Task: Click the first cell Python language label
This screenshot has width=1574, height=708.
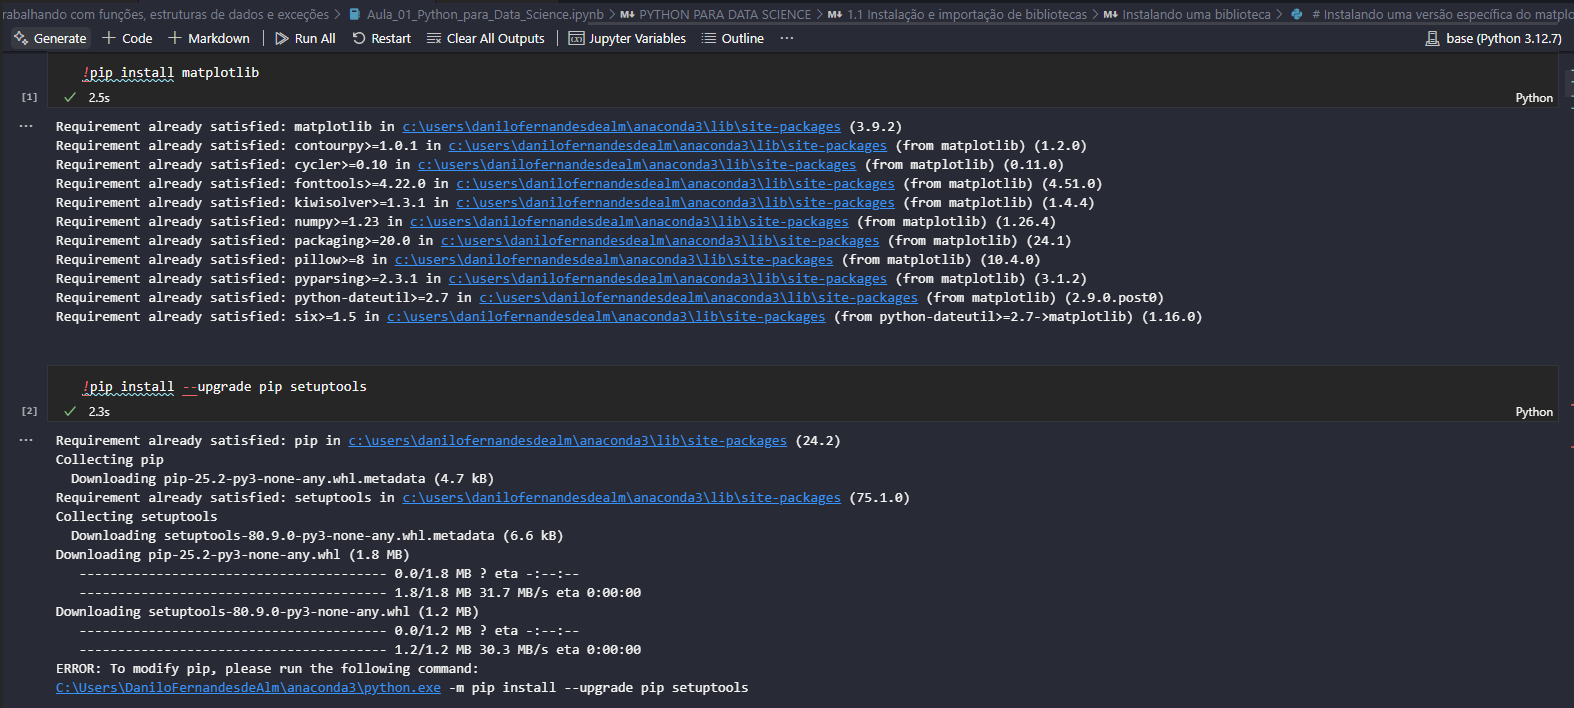Action: click(x=1534, y=98)
